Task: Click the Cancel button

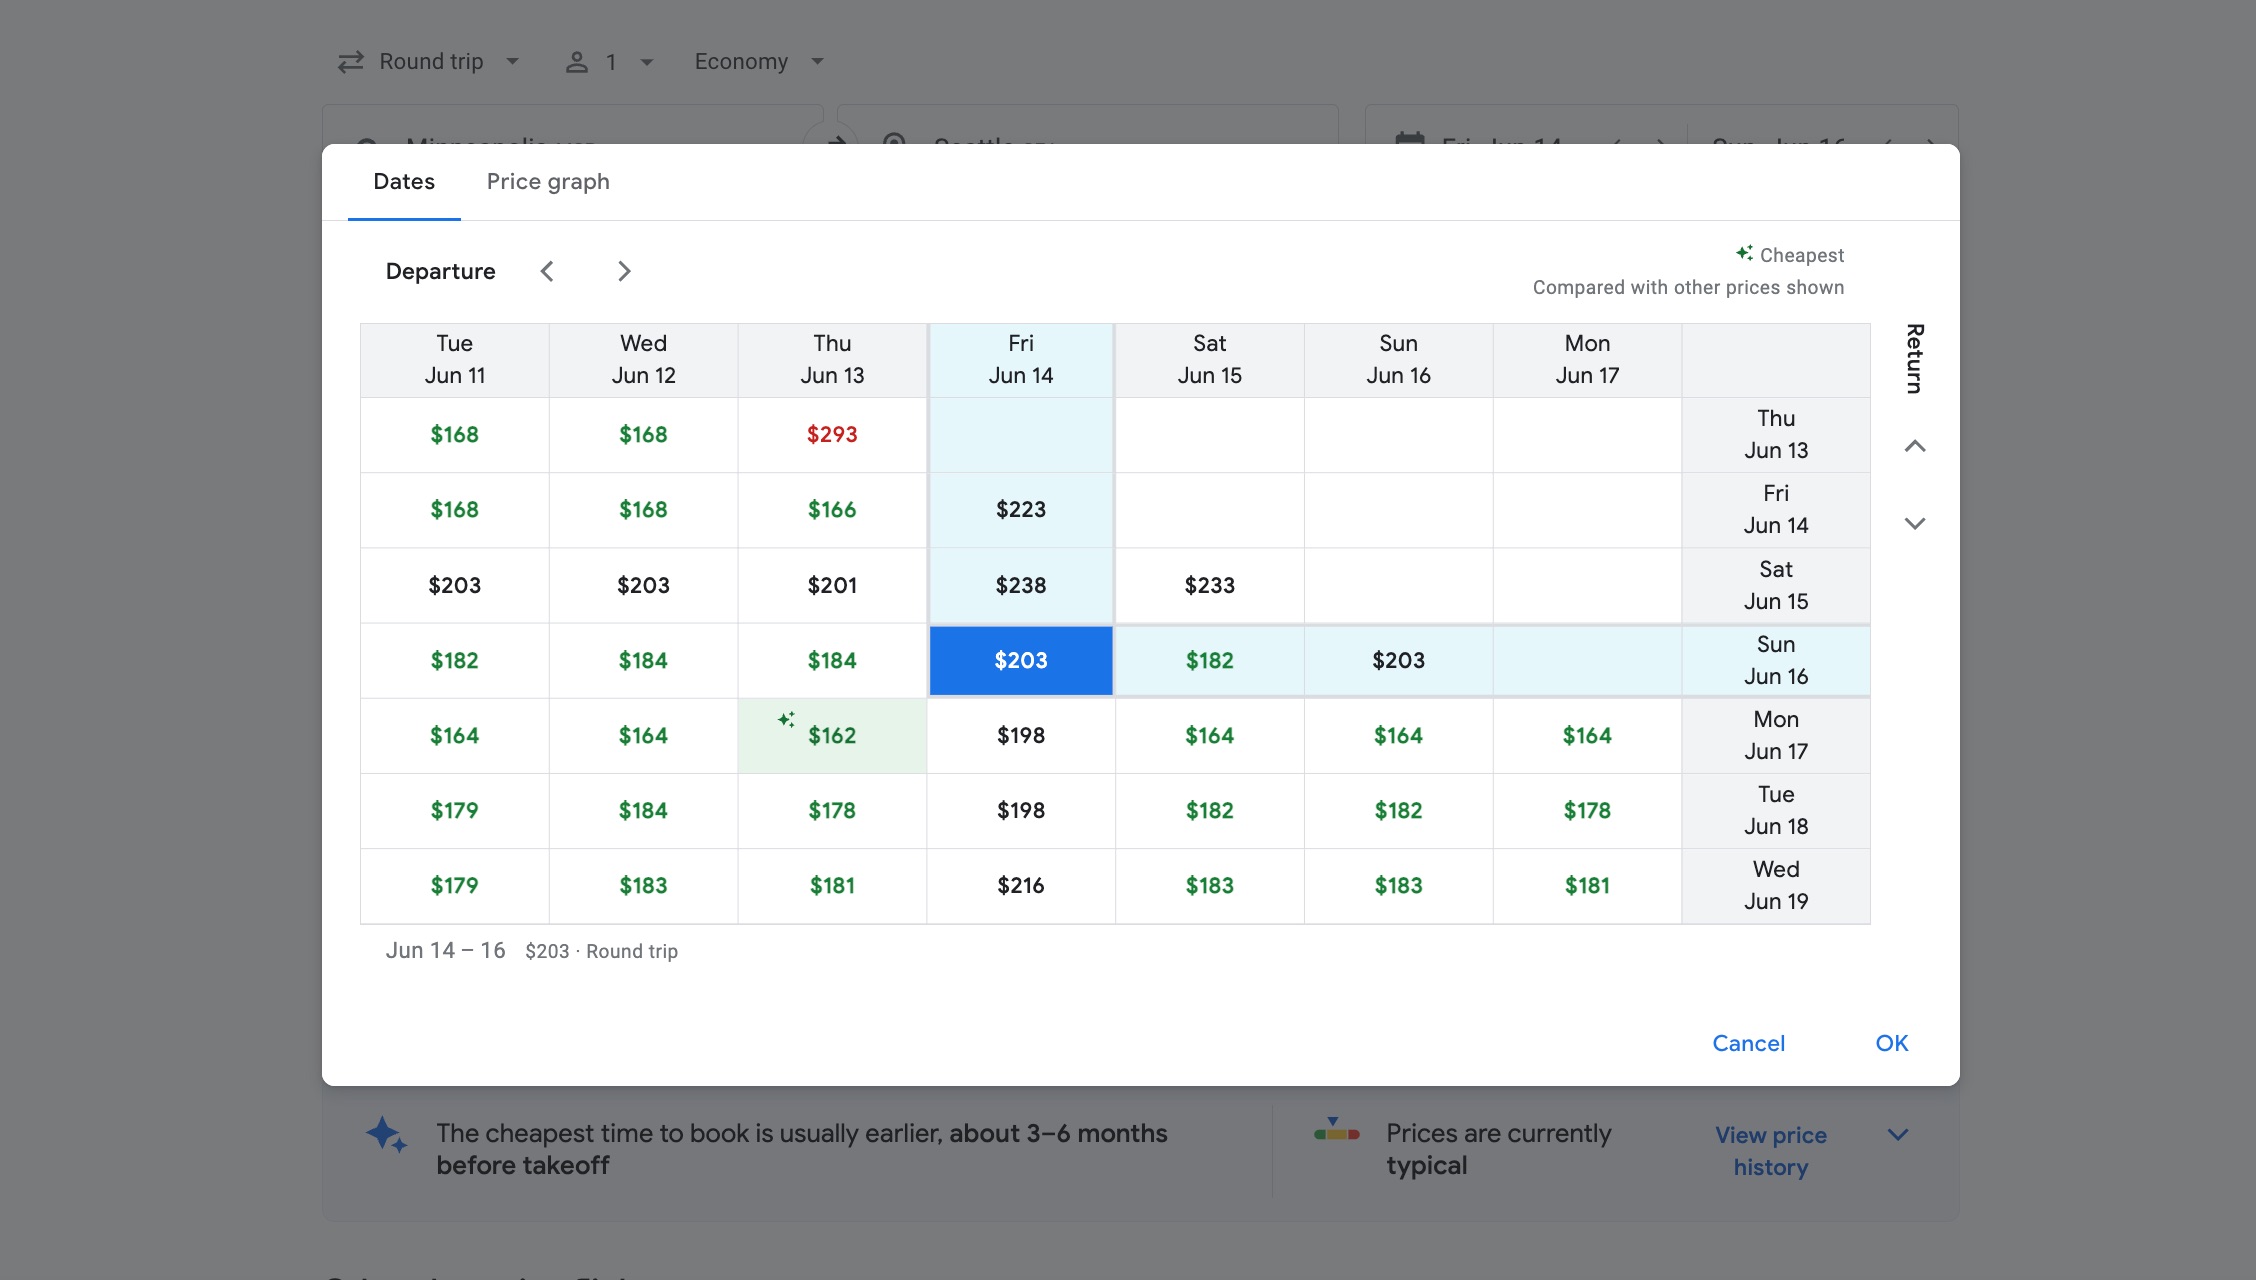Action: [1748, 1043]
